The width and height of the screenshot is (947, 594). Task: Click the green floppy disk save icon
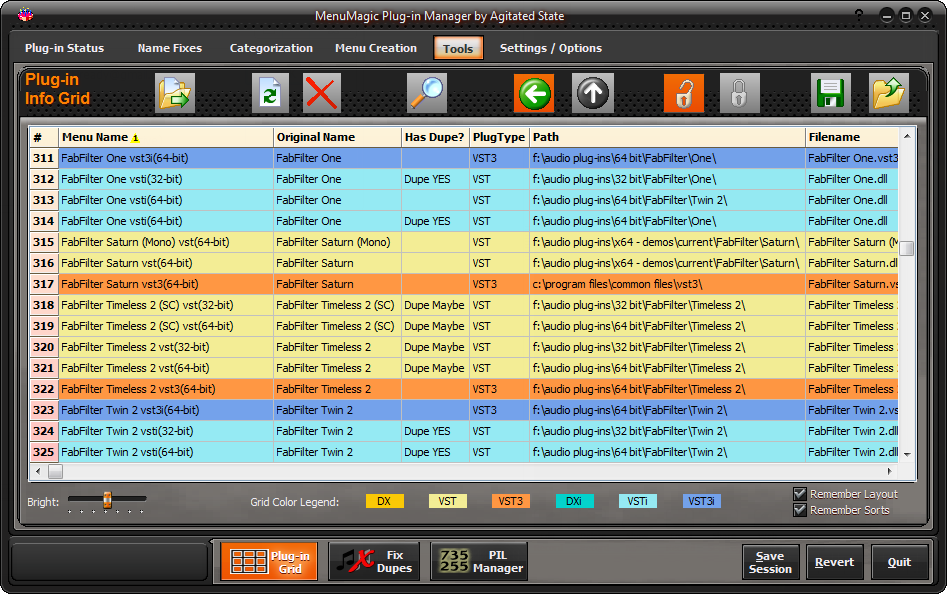830,93
